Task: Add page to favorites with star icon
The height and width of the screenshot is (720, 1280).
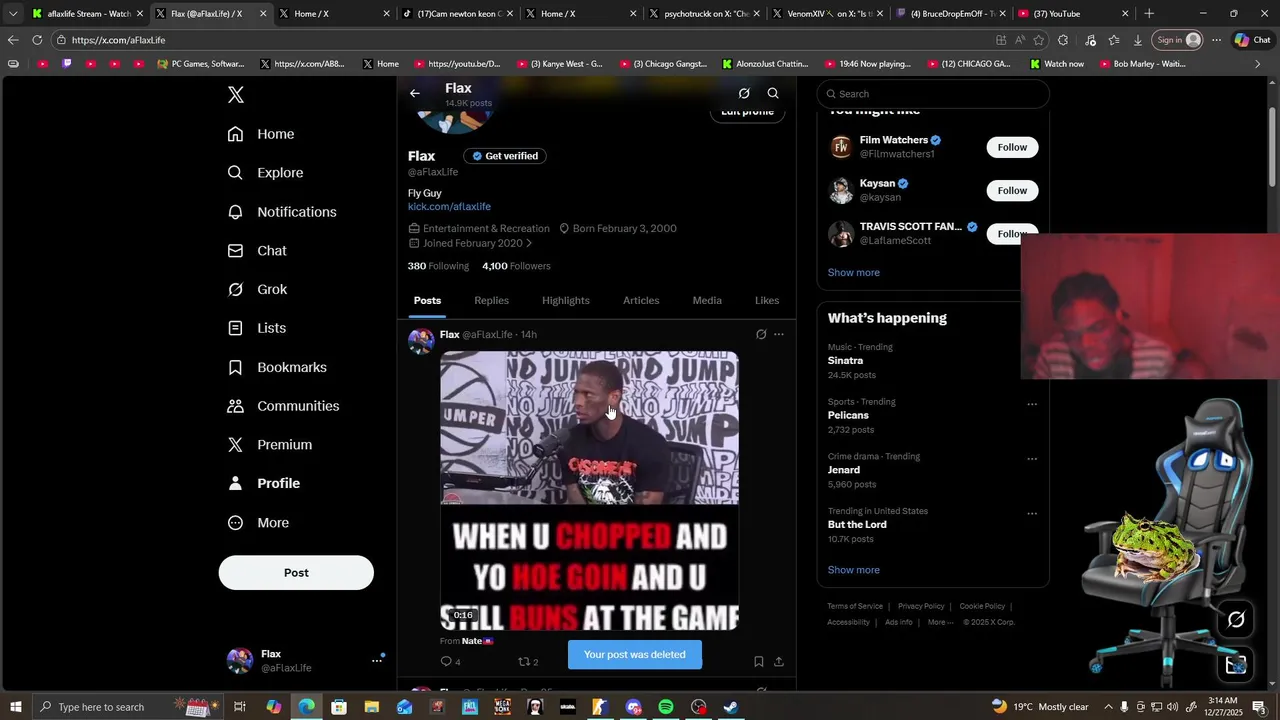Action: pos(1039,40)
